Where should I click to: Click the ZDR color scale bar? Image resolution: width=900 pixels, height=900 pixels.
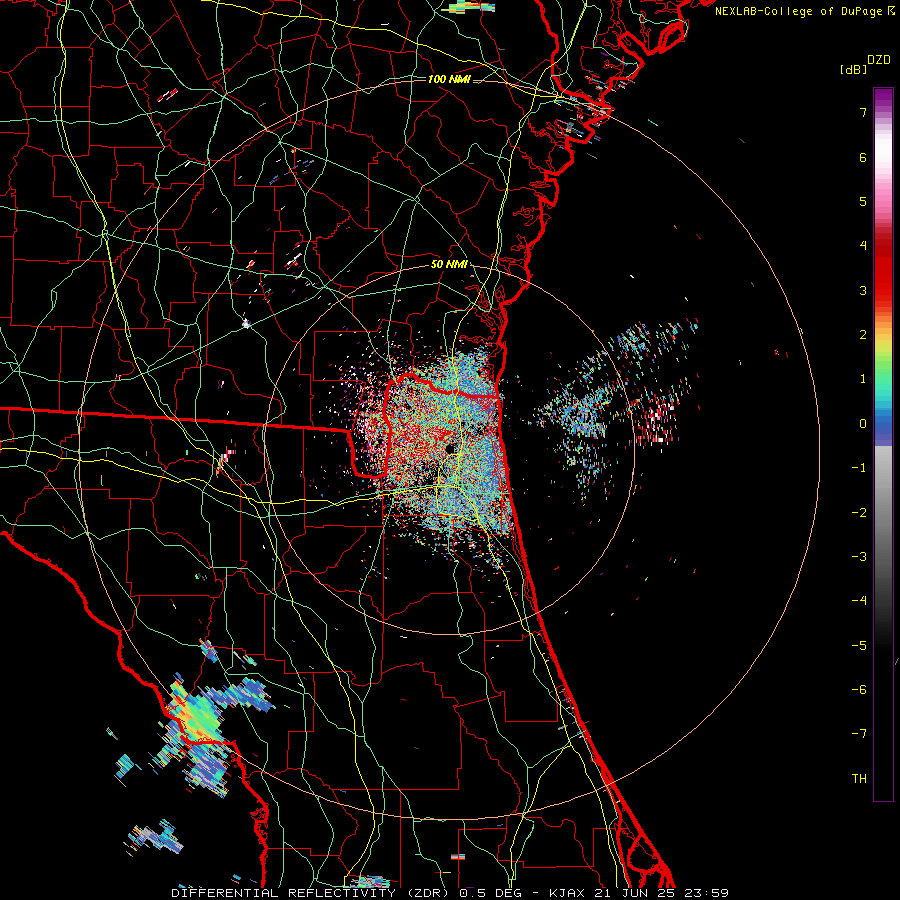point(883,444)
